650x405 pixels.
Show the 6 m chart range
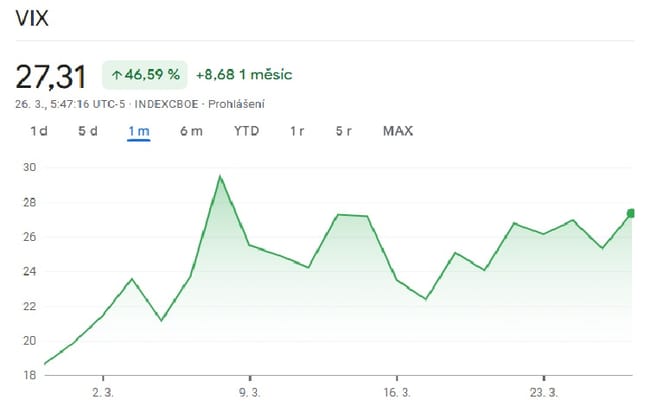(191, 131)
